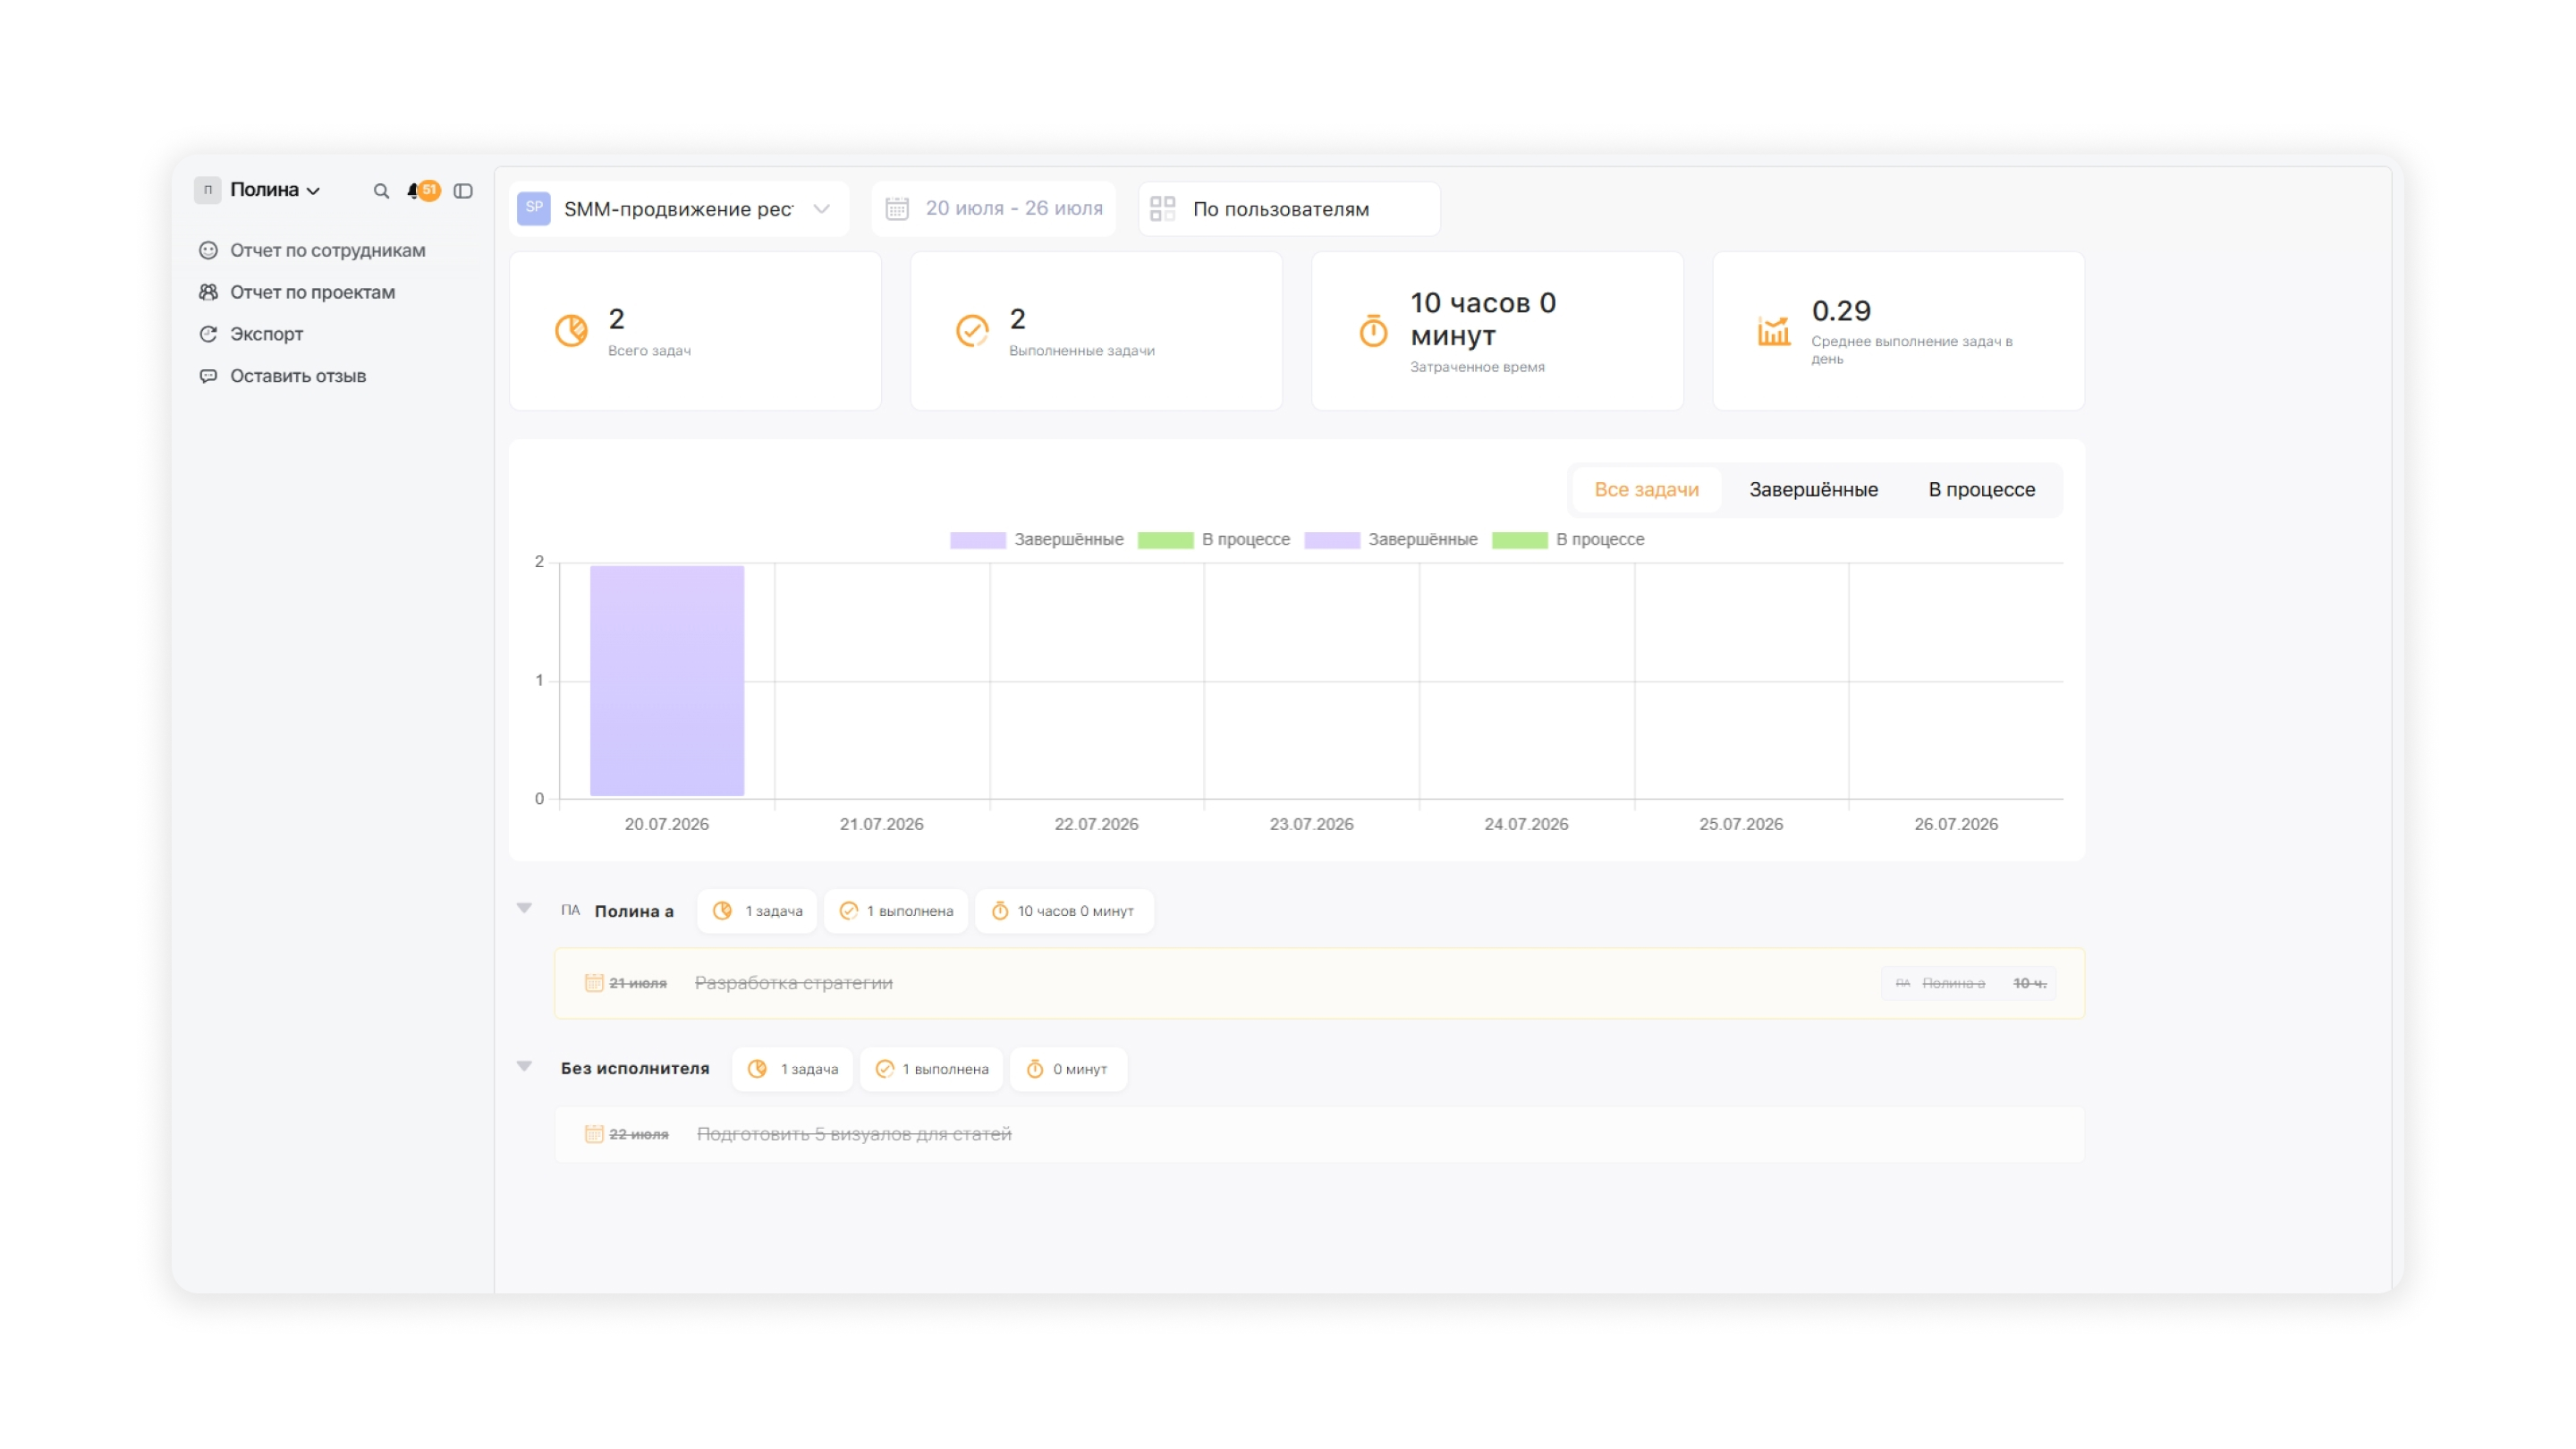The width and height of the screenshot is (2576, 1449).
Task: Click the purple bar for 20.07.2026
Action: coord(667,681)
